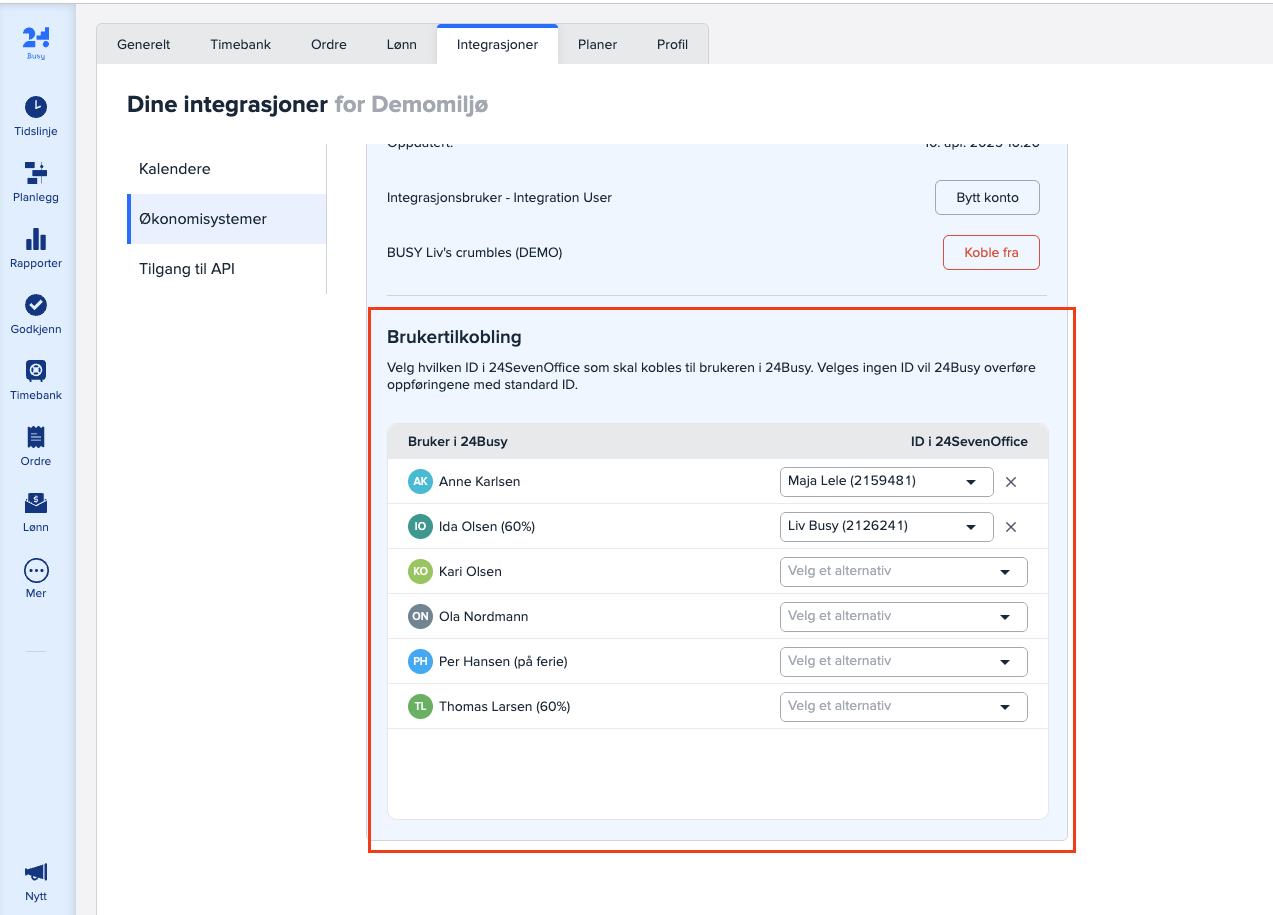Open the Generelt tab
1273x915 pixels.
pos(143,45)
